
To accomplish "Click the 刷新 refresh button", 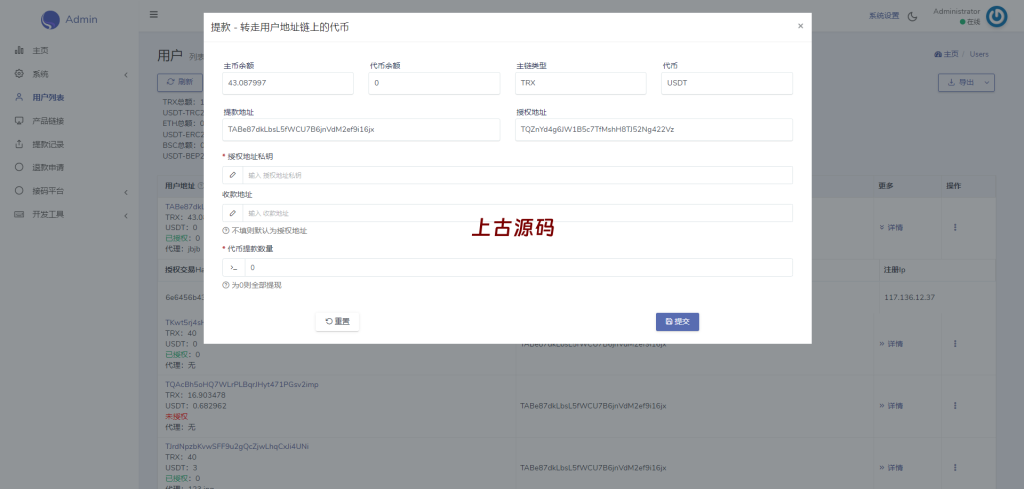I will (x=180, y=82).
